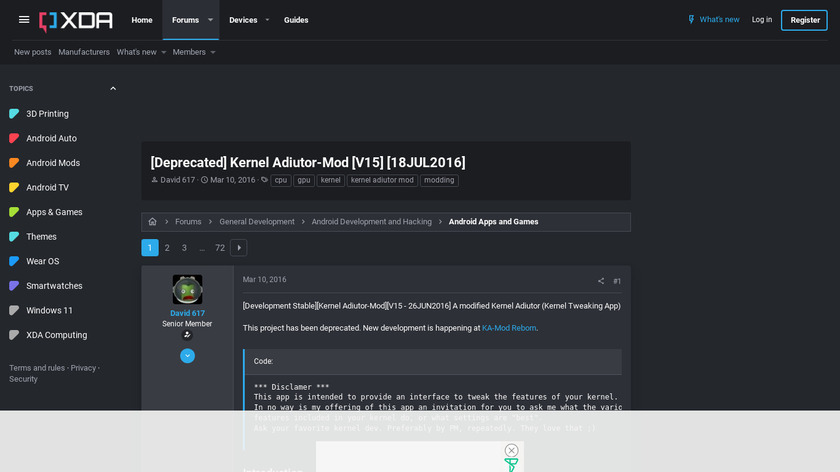Click the Themes teal tag icon
Viewport: 840px width, 472px height.
click(14, 236)
